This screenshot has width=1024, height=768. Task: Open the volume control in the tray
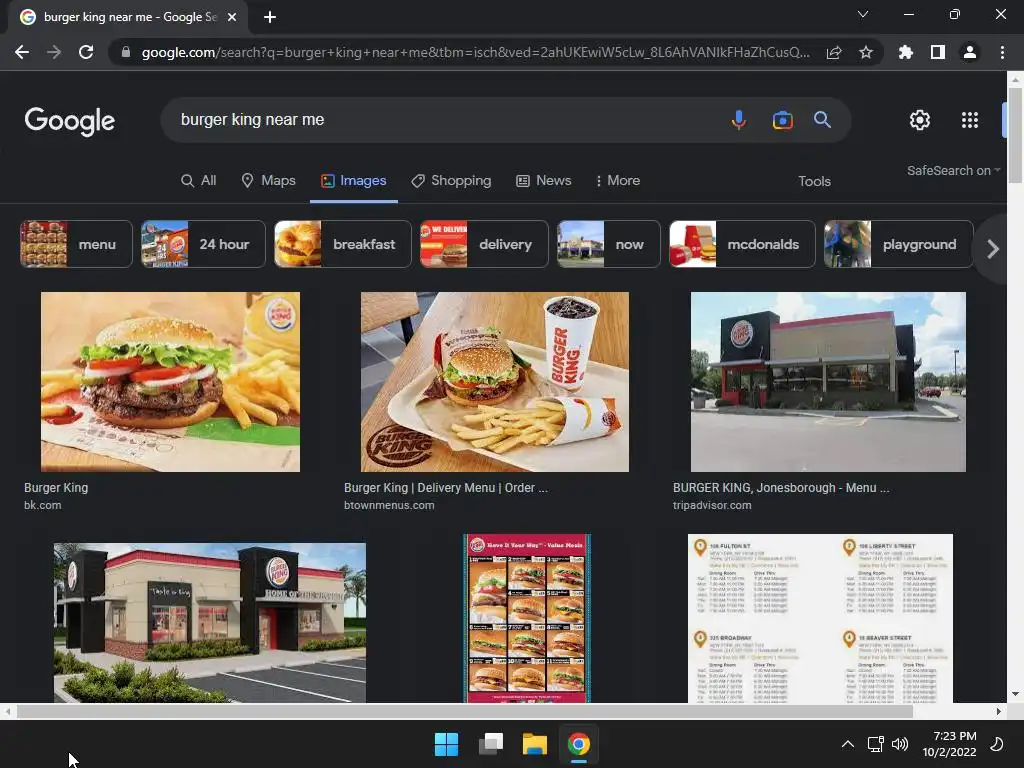[901, 744]
